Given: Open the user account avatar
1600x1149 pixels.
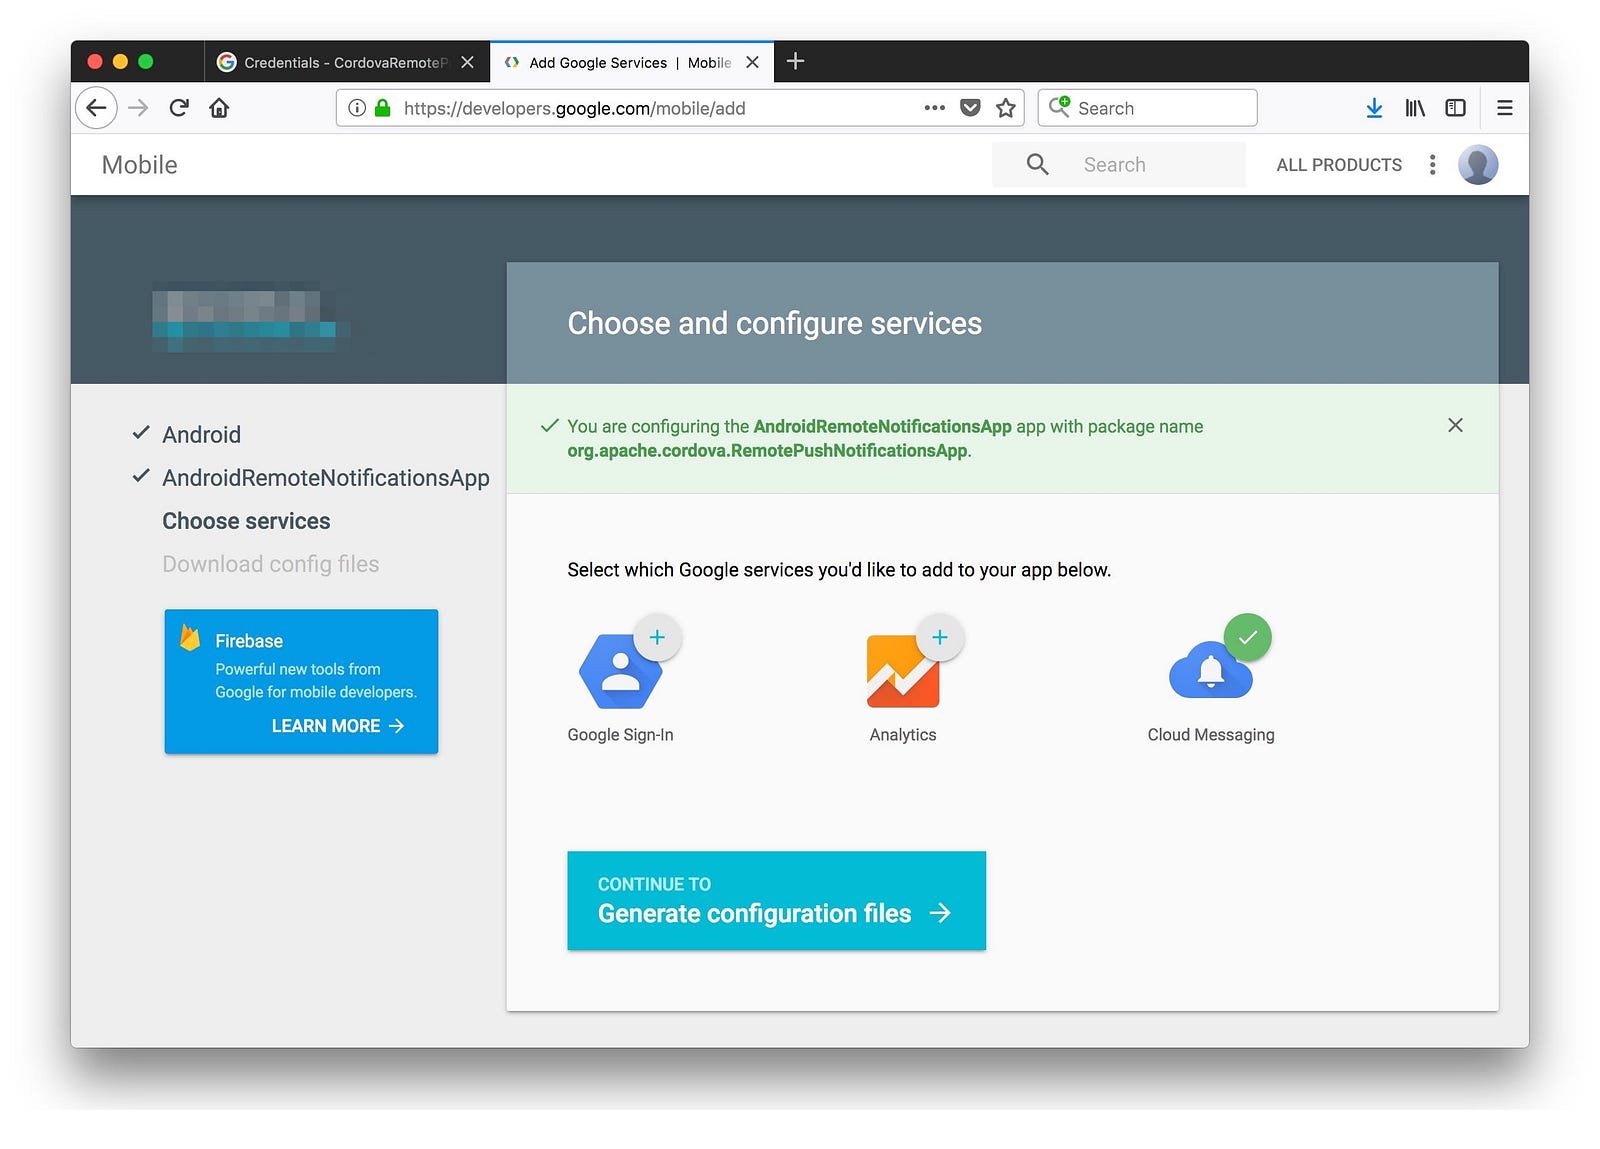Looking at the screenshot, I should (1478, 165).
